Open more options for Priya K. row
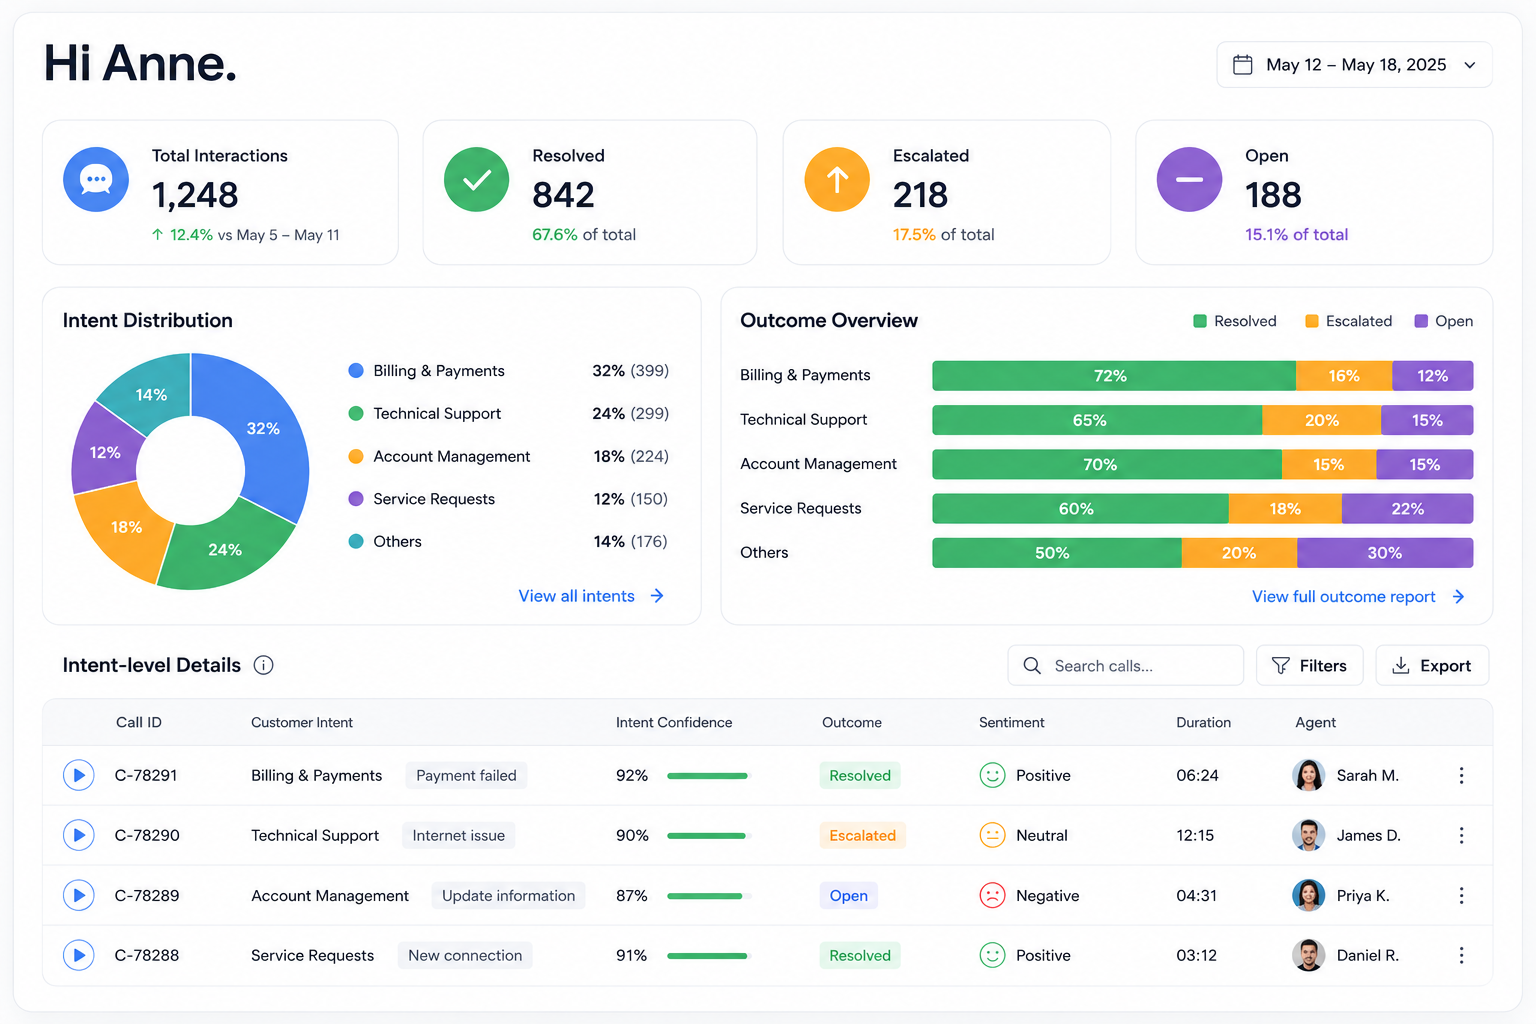Screen dimensions: 1536x1024 tap(1461, 895)
